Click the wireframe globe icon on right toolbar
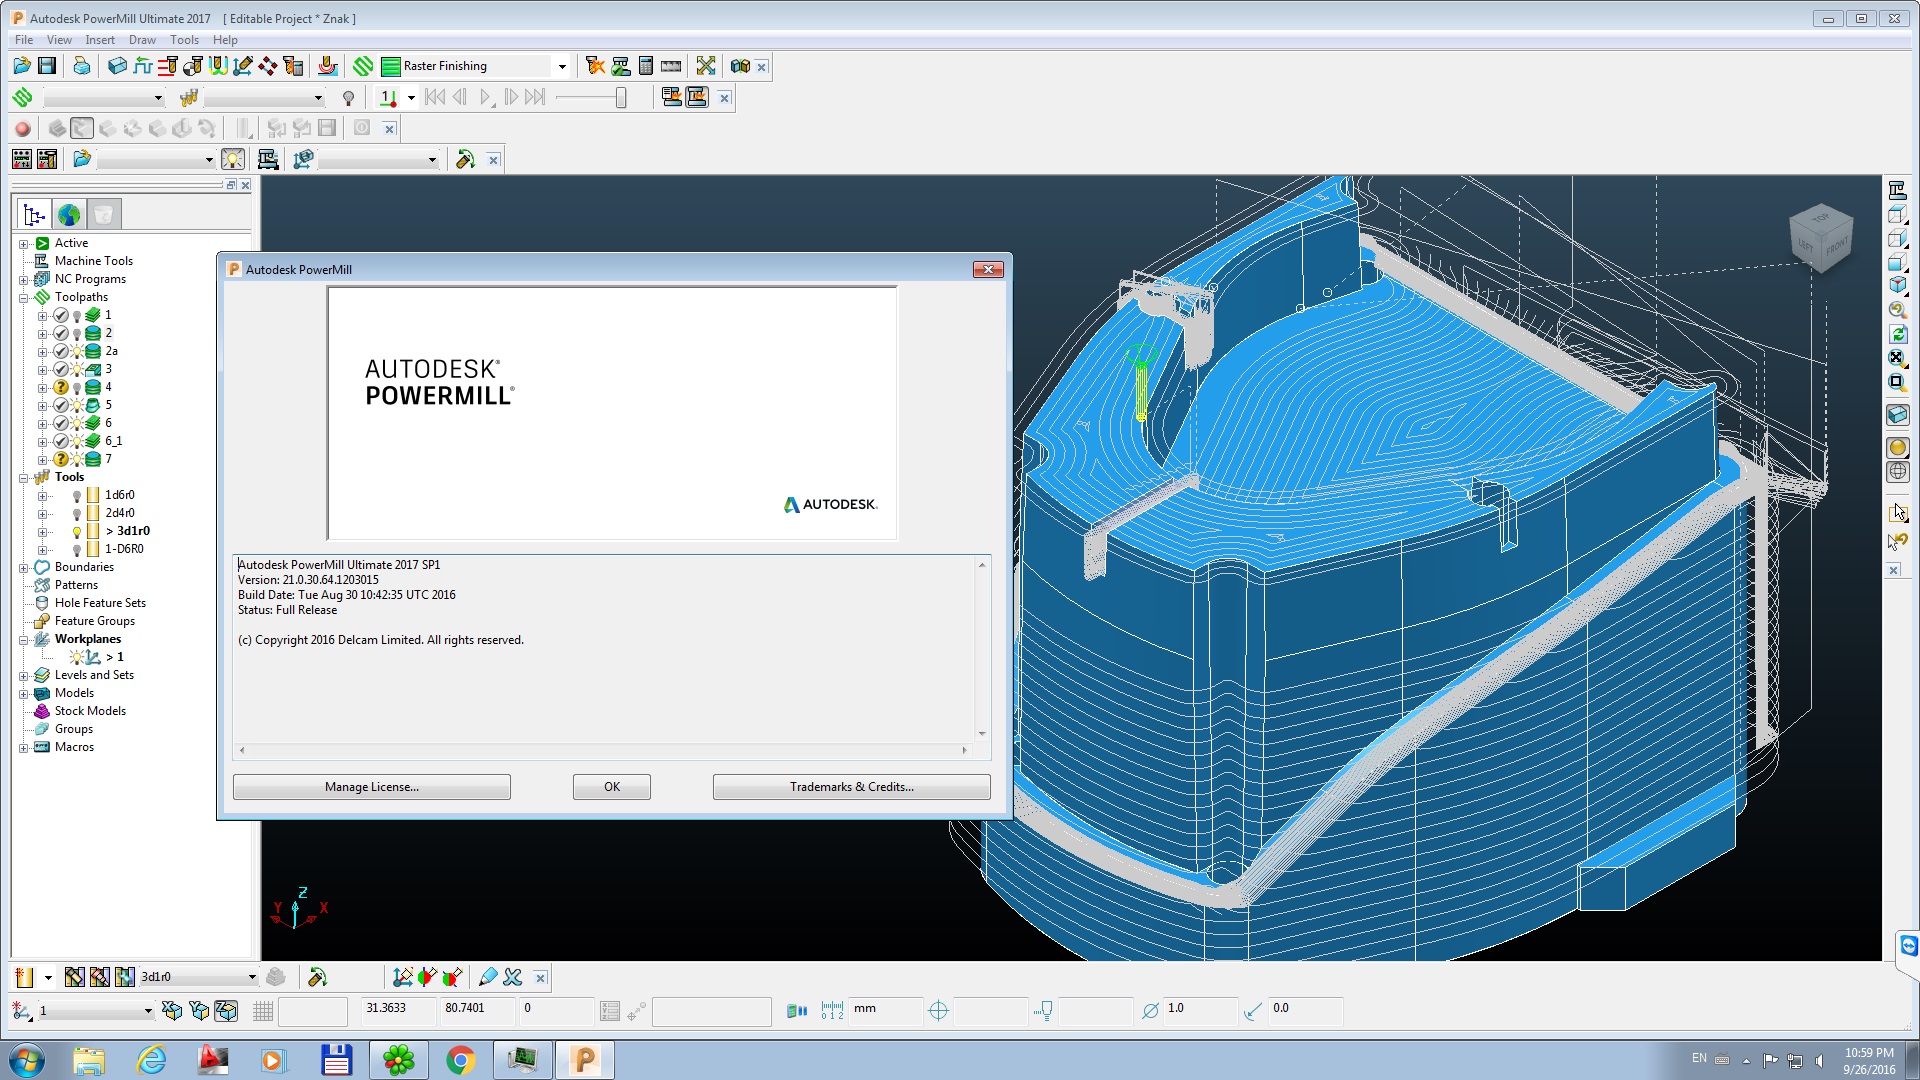 point(1898,472)
